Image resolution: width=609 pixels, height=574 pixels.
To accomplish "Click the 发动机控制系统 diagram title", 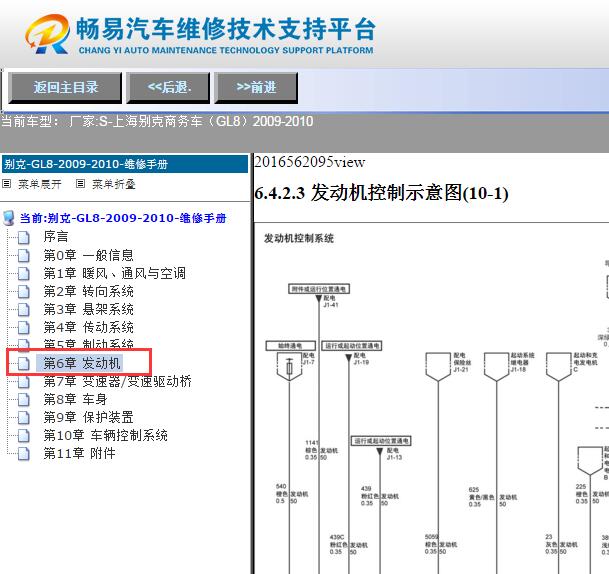I will [x=299, y=238].
